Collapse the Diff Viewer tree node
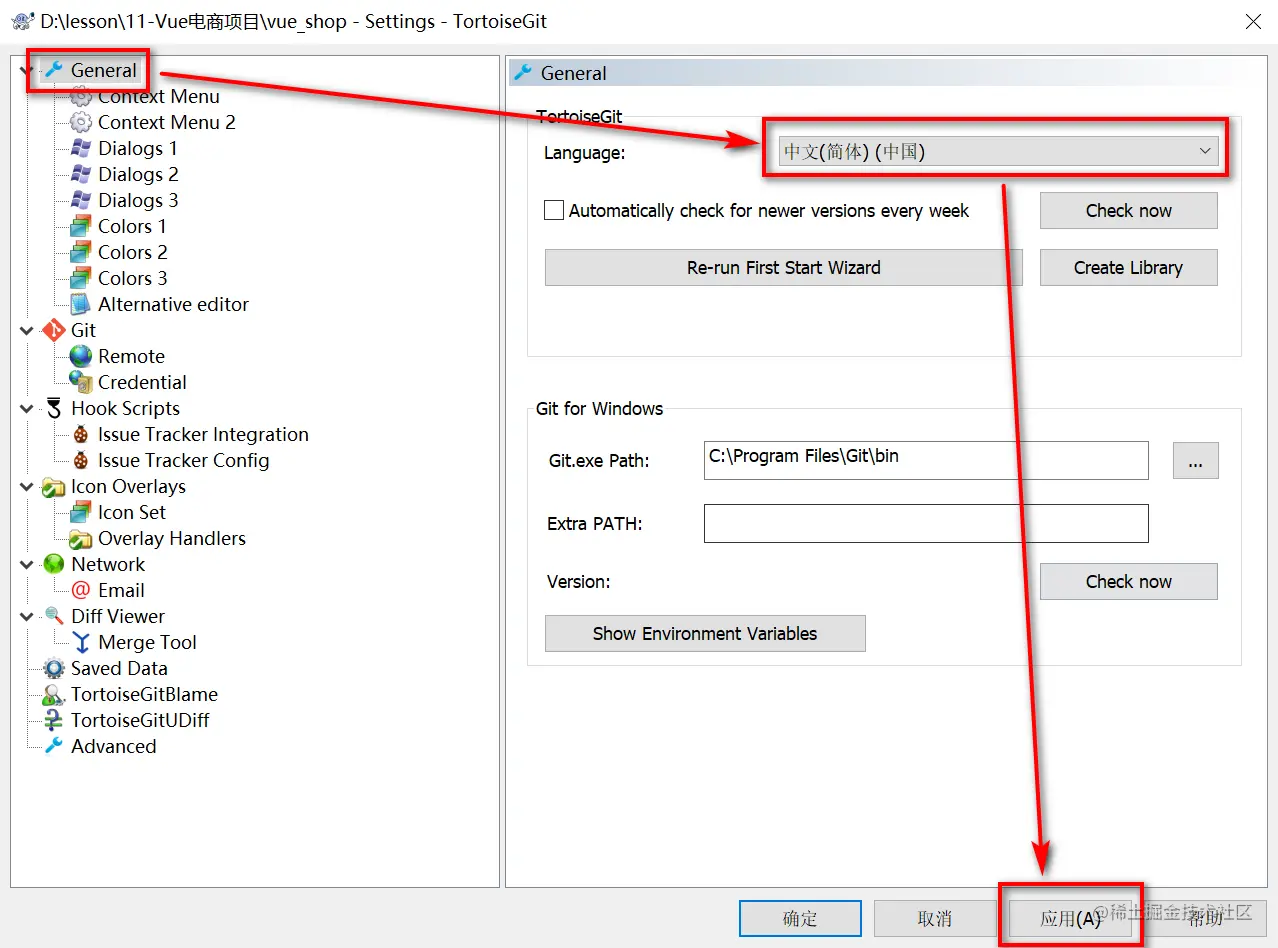 (27, 616)
